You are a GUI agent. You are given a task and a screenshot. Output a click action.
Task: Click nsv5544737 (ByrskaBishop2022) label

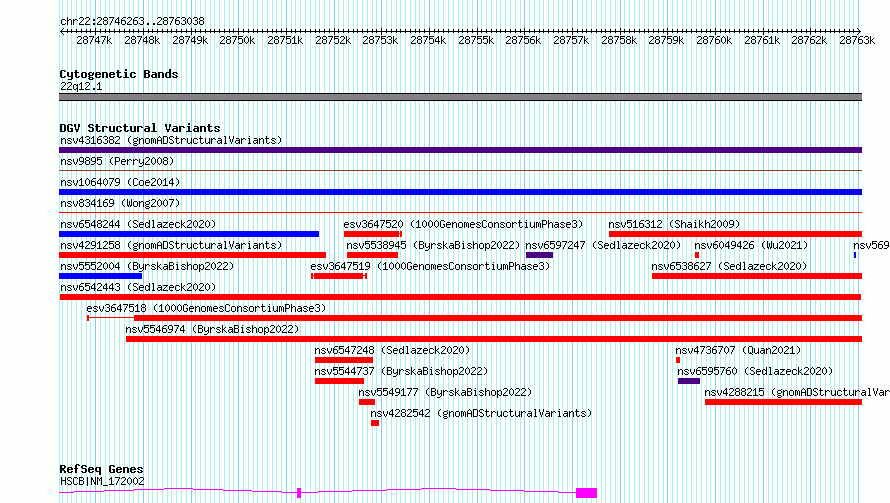401,371
